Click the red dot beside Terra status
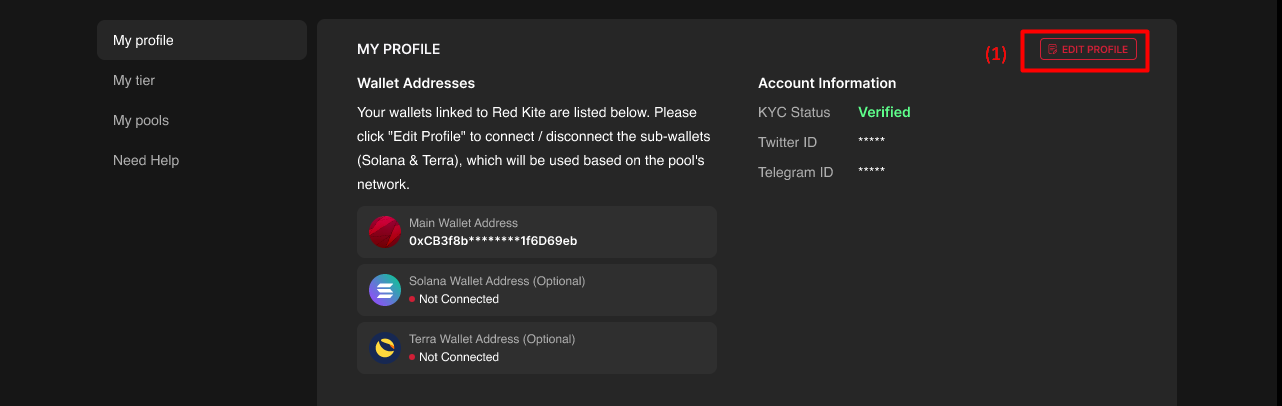This screenshot has height=406, width=1282. tap(412, 357)
